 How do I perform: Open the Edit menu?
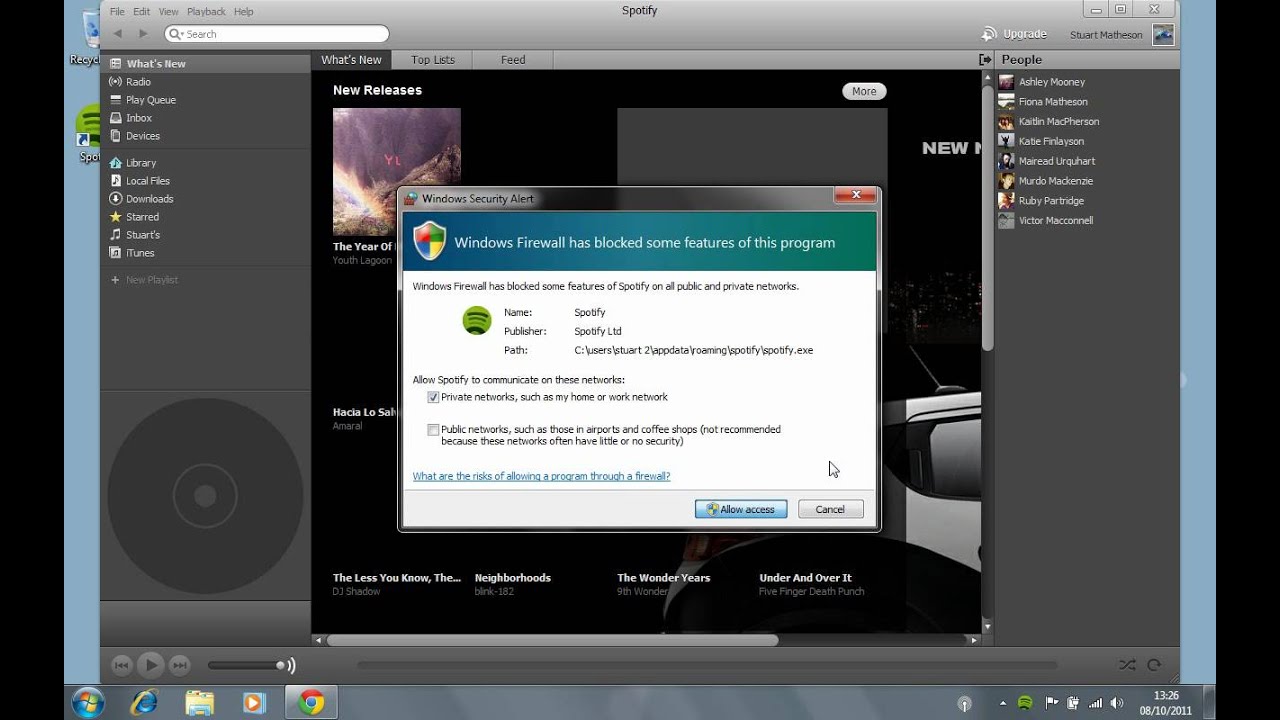141,11
